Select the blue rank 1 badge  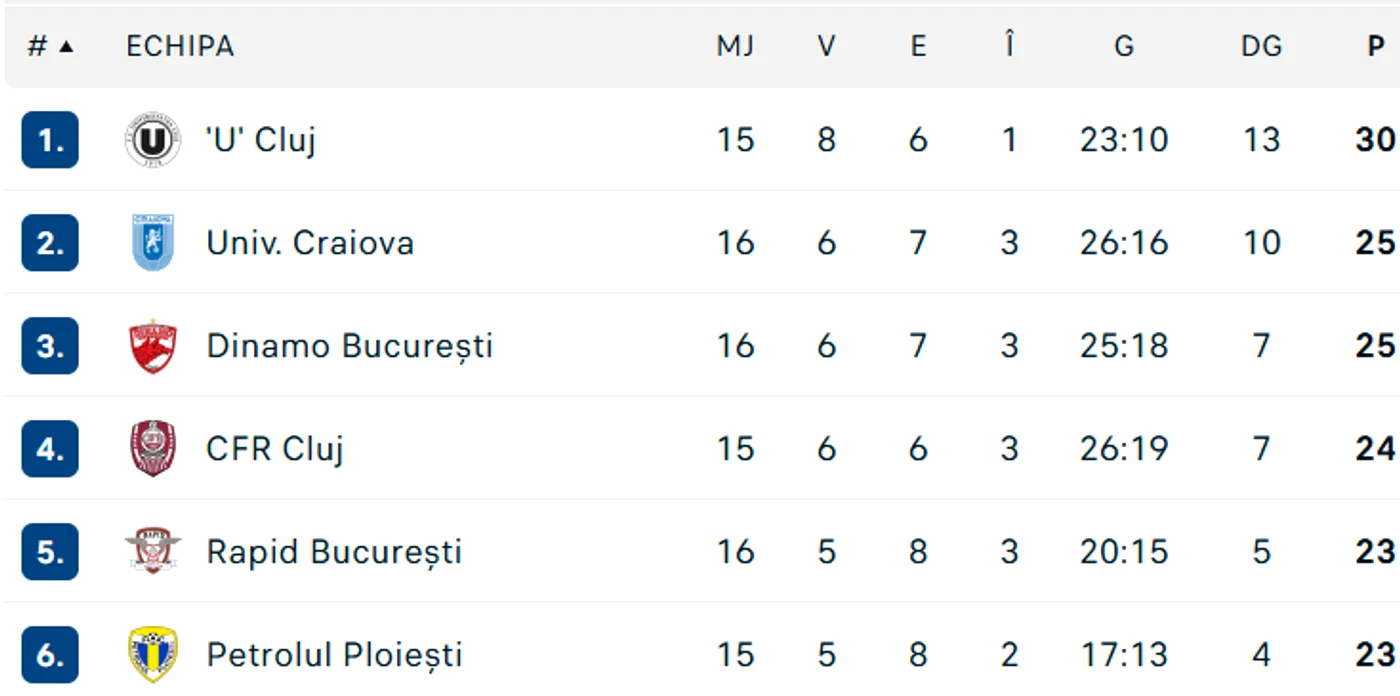pos(50,140)
